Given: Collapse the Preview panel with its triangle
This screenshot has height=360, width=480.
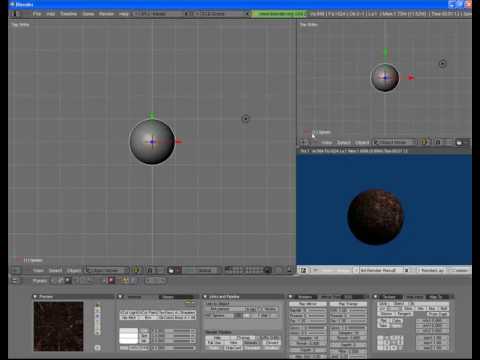Looking at the screenshot, I should pyautogui.click(x=35, y=296).
